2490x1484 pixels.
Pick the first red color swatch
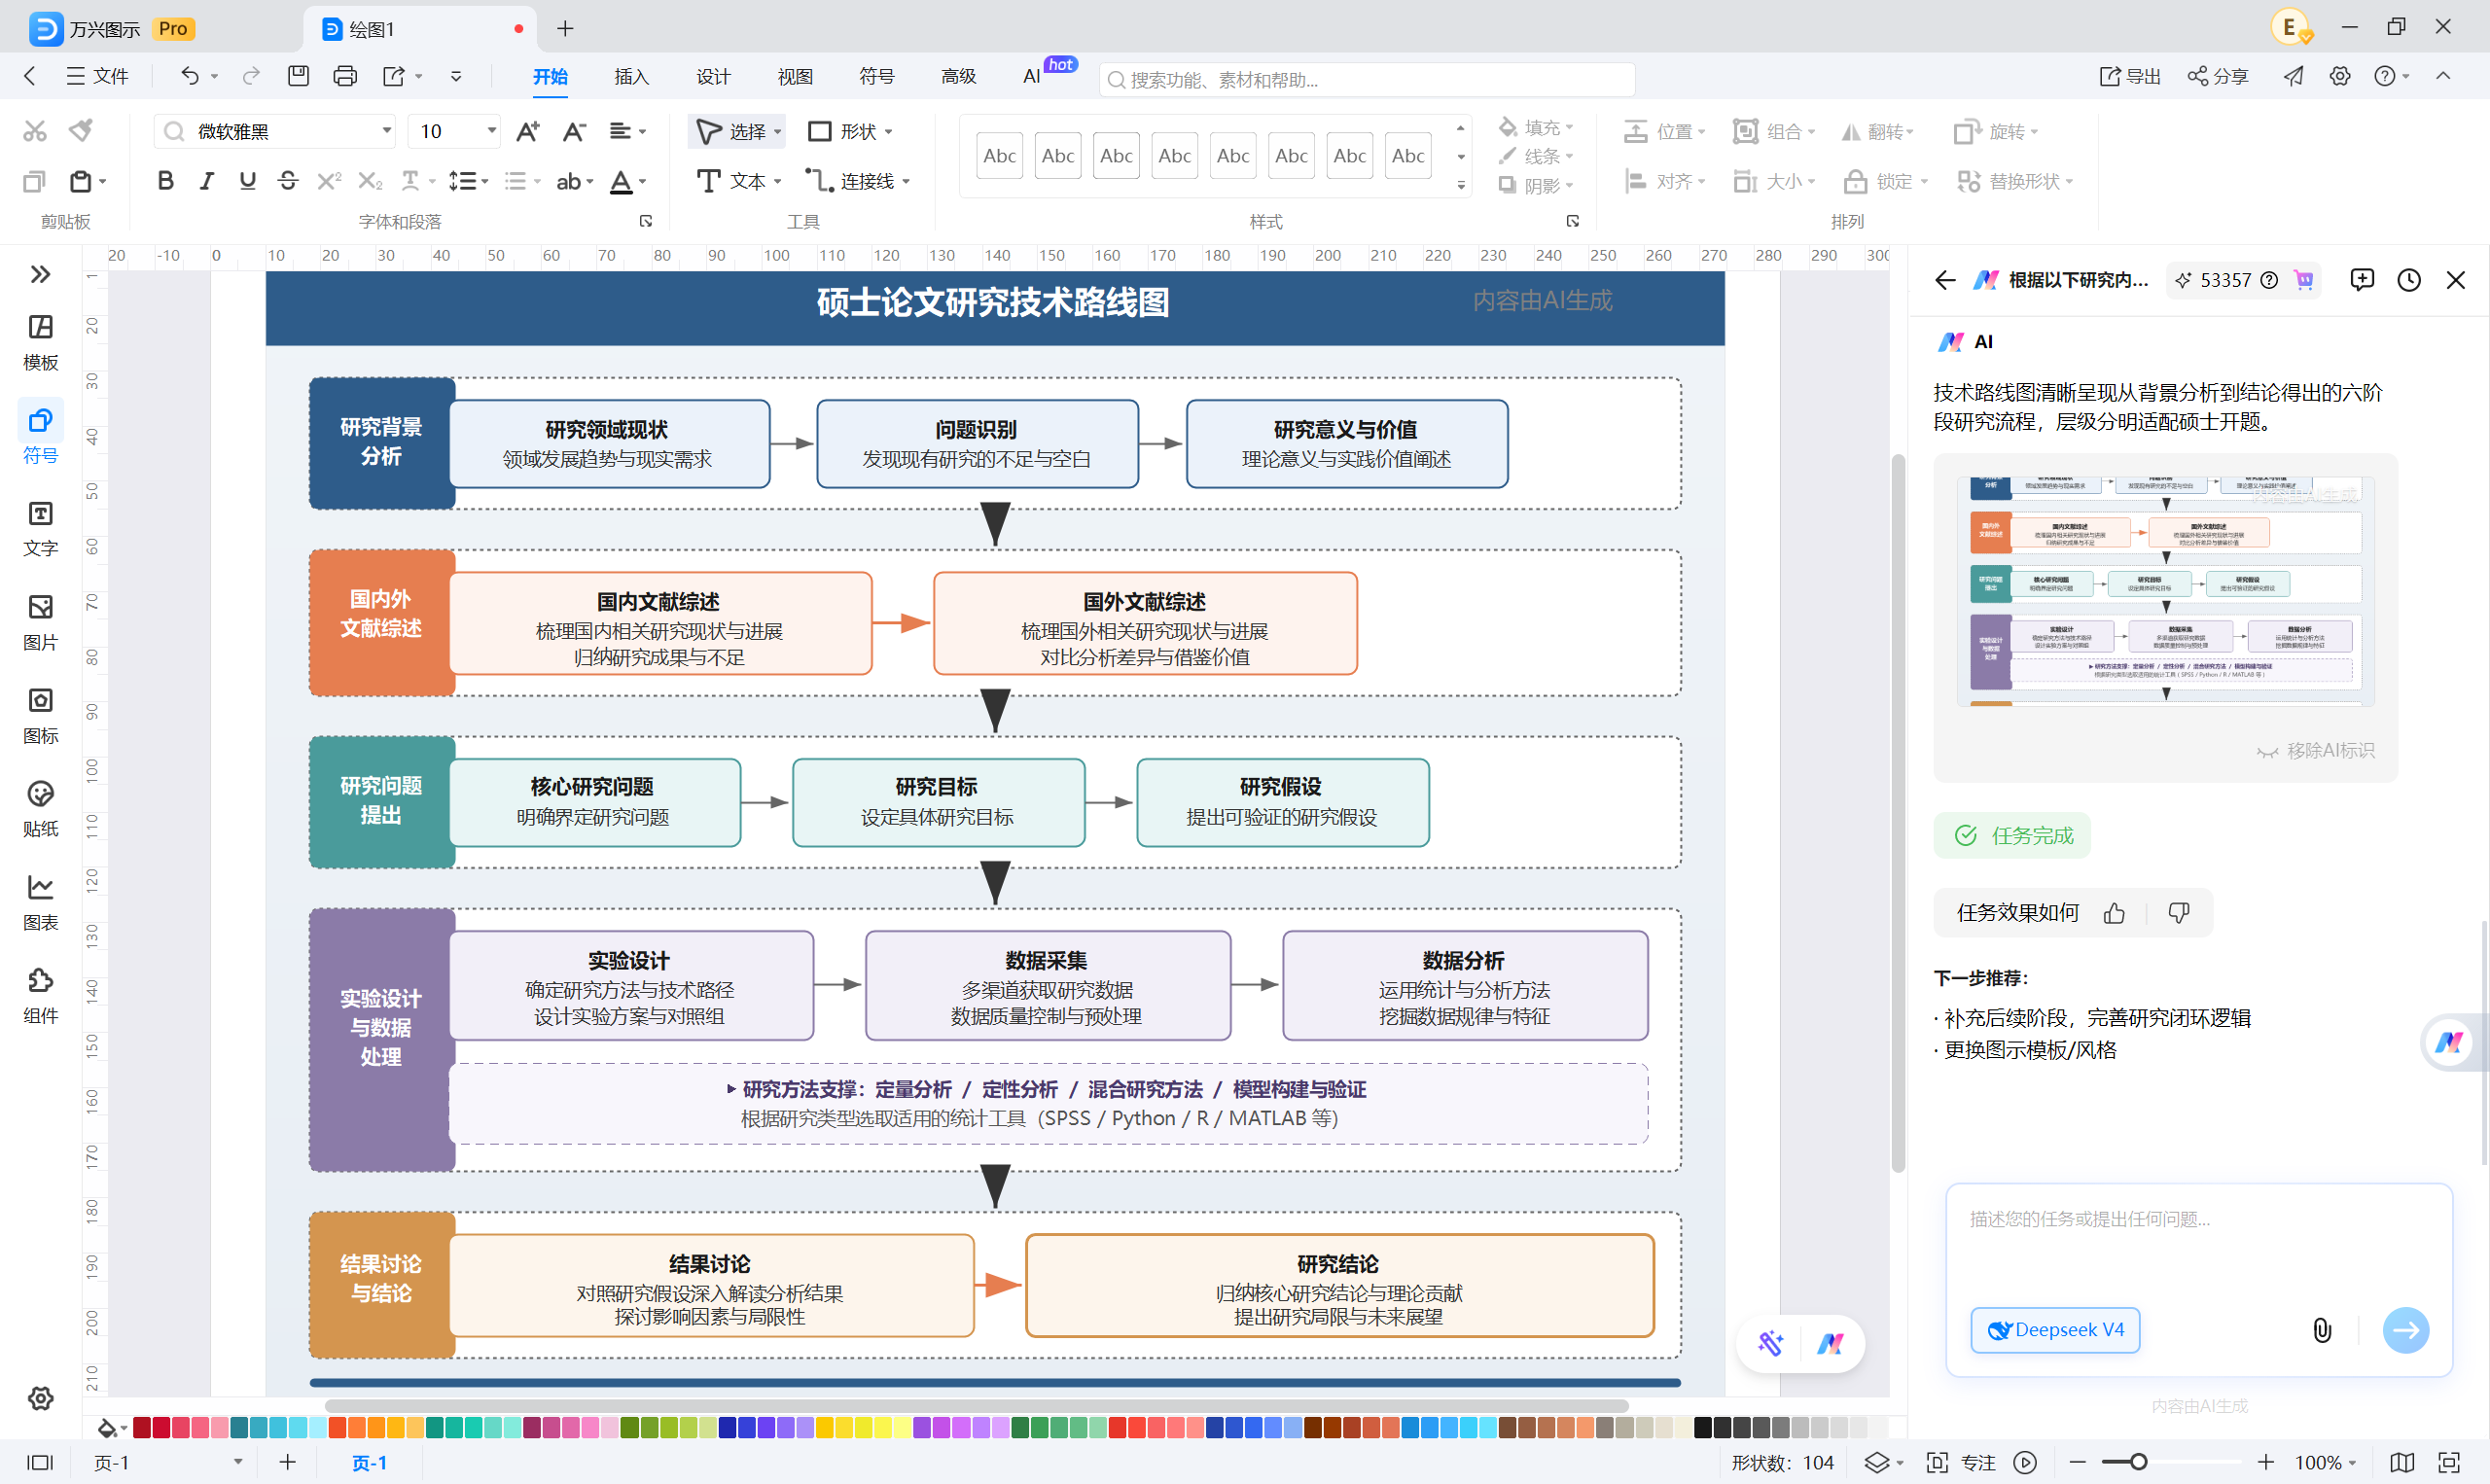coord(142,1427)
